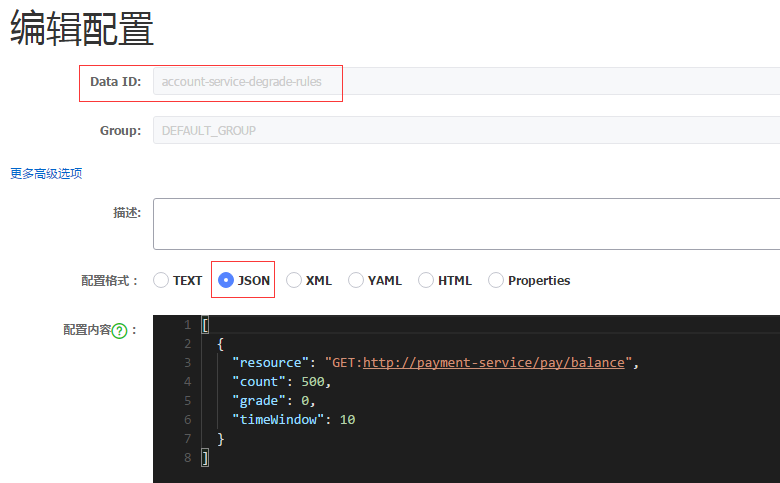Place cursor at closing bracket on line 8
The height and width of the screenshot is (483, 780).
click(x=205, y=457)
